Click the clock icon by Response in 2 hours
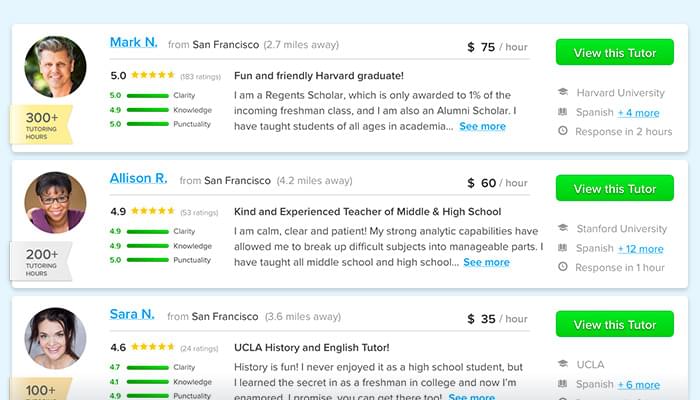 563,131
